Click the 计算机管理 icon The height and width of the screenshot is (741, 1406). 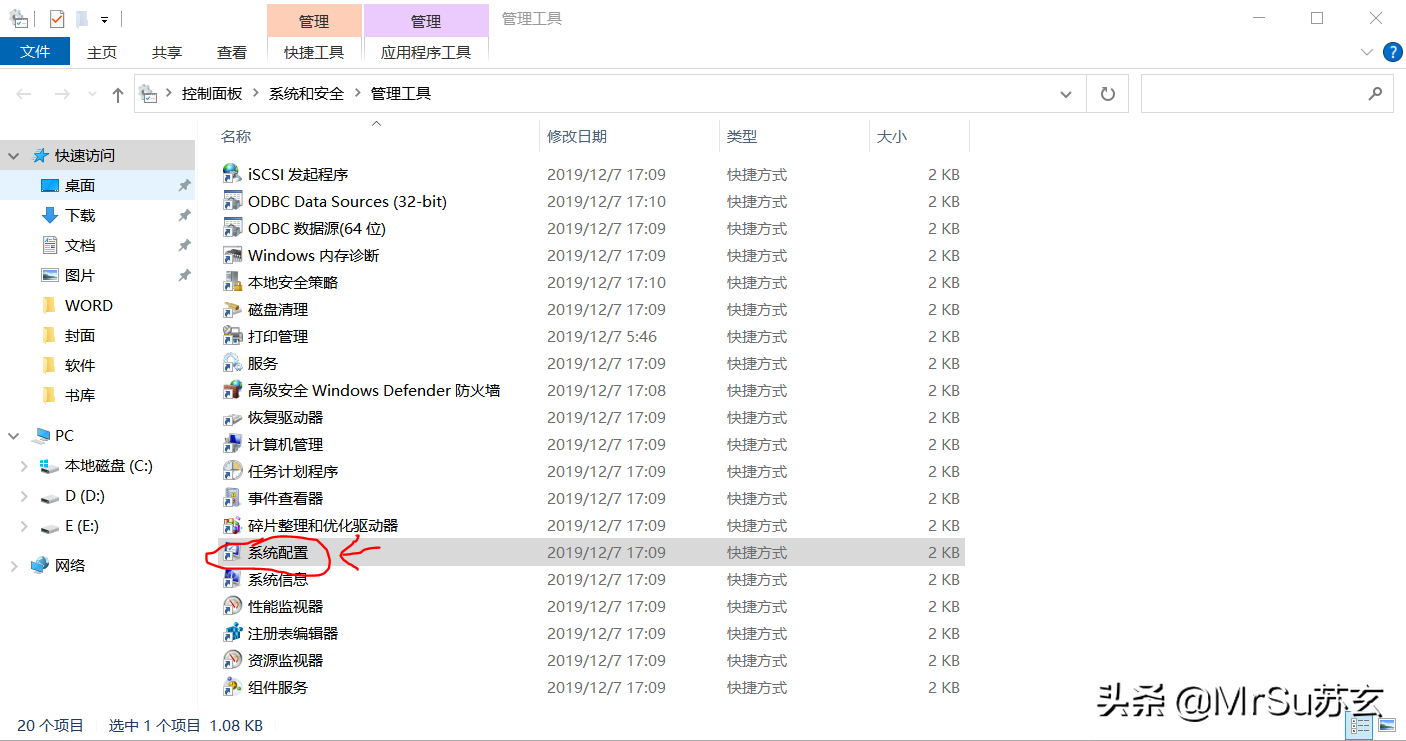[x=232, y=444]
